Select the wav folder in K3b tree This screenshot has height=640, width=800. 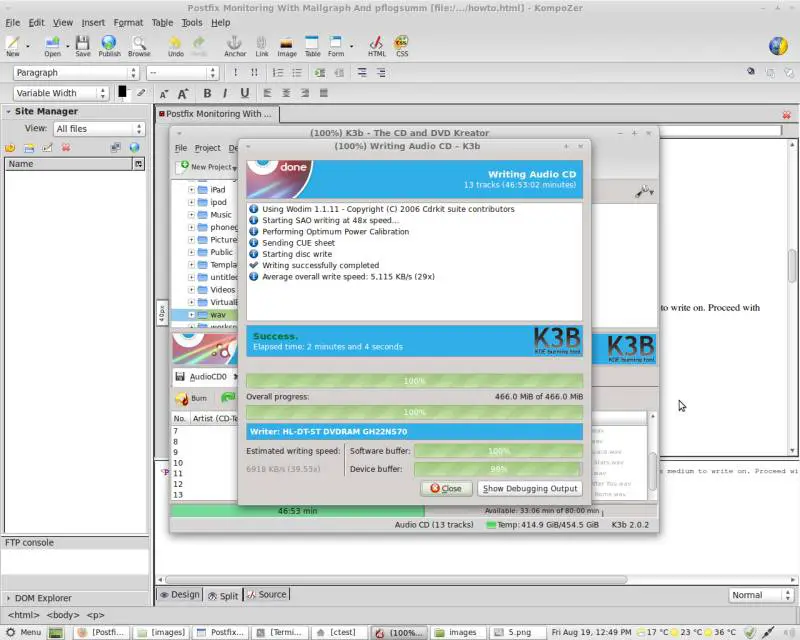218,315
